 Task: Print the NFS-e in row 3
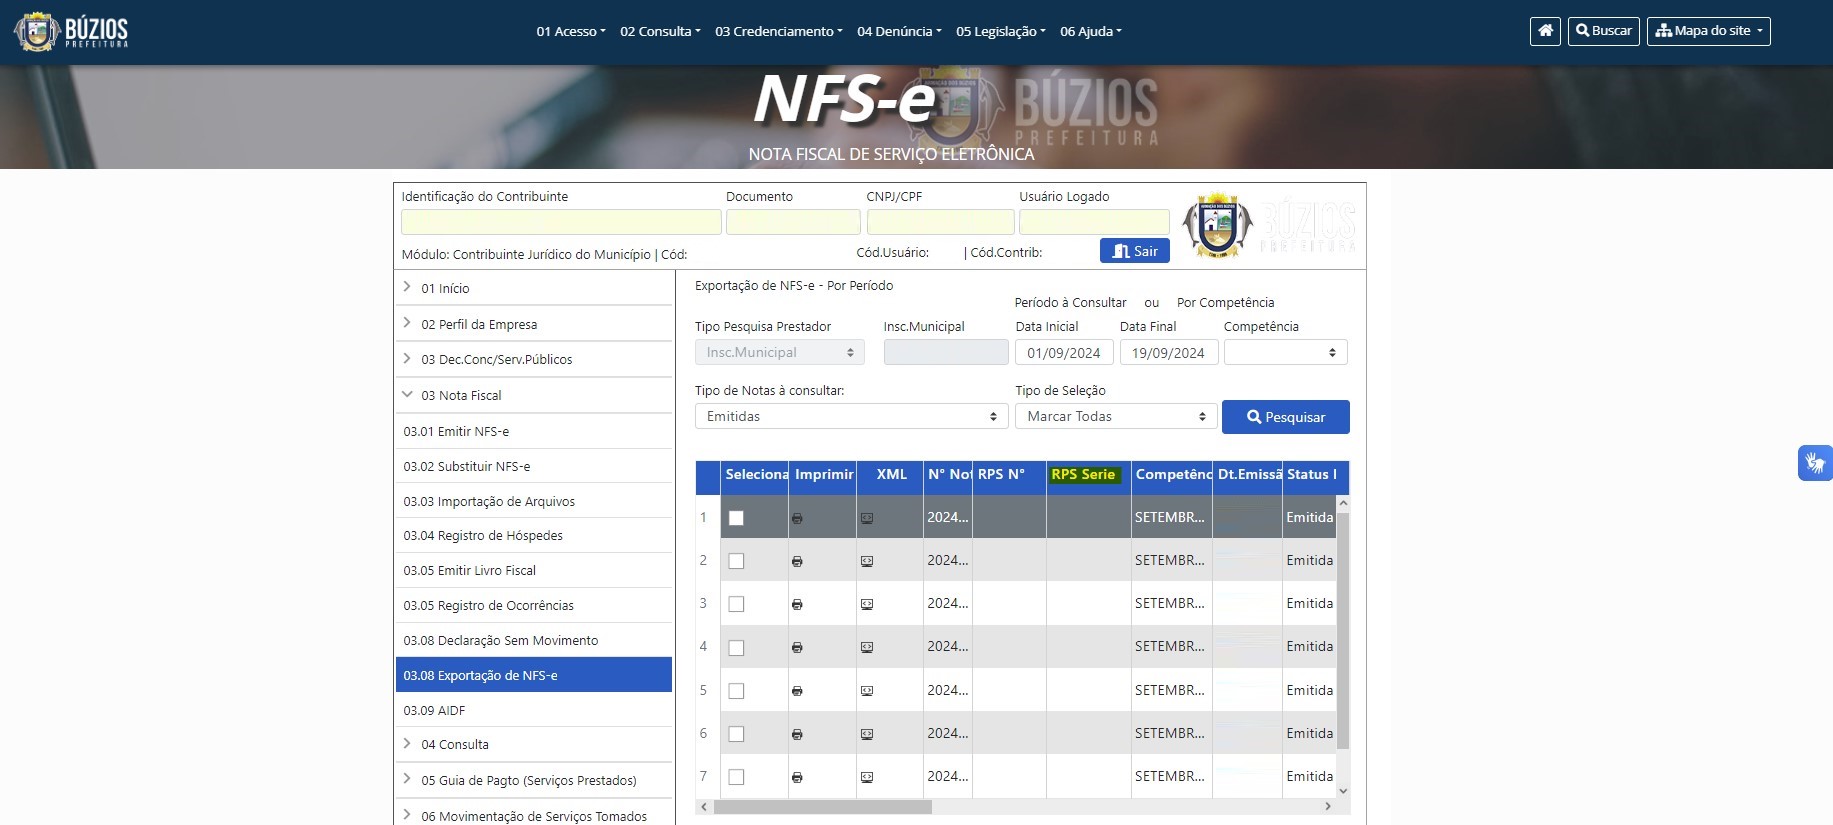(x=797, y=604)
